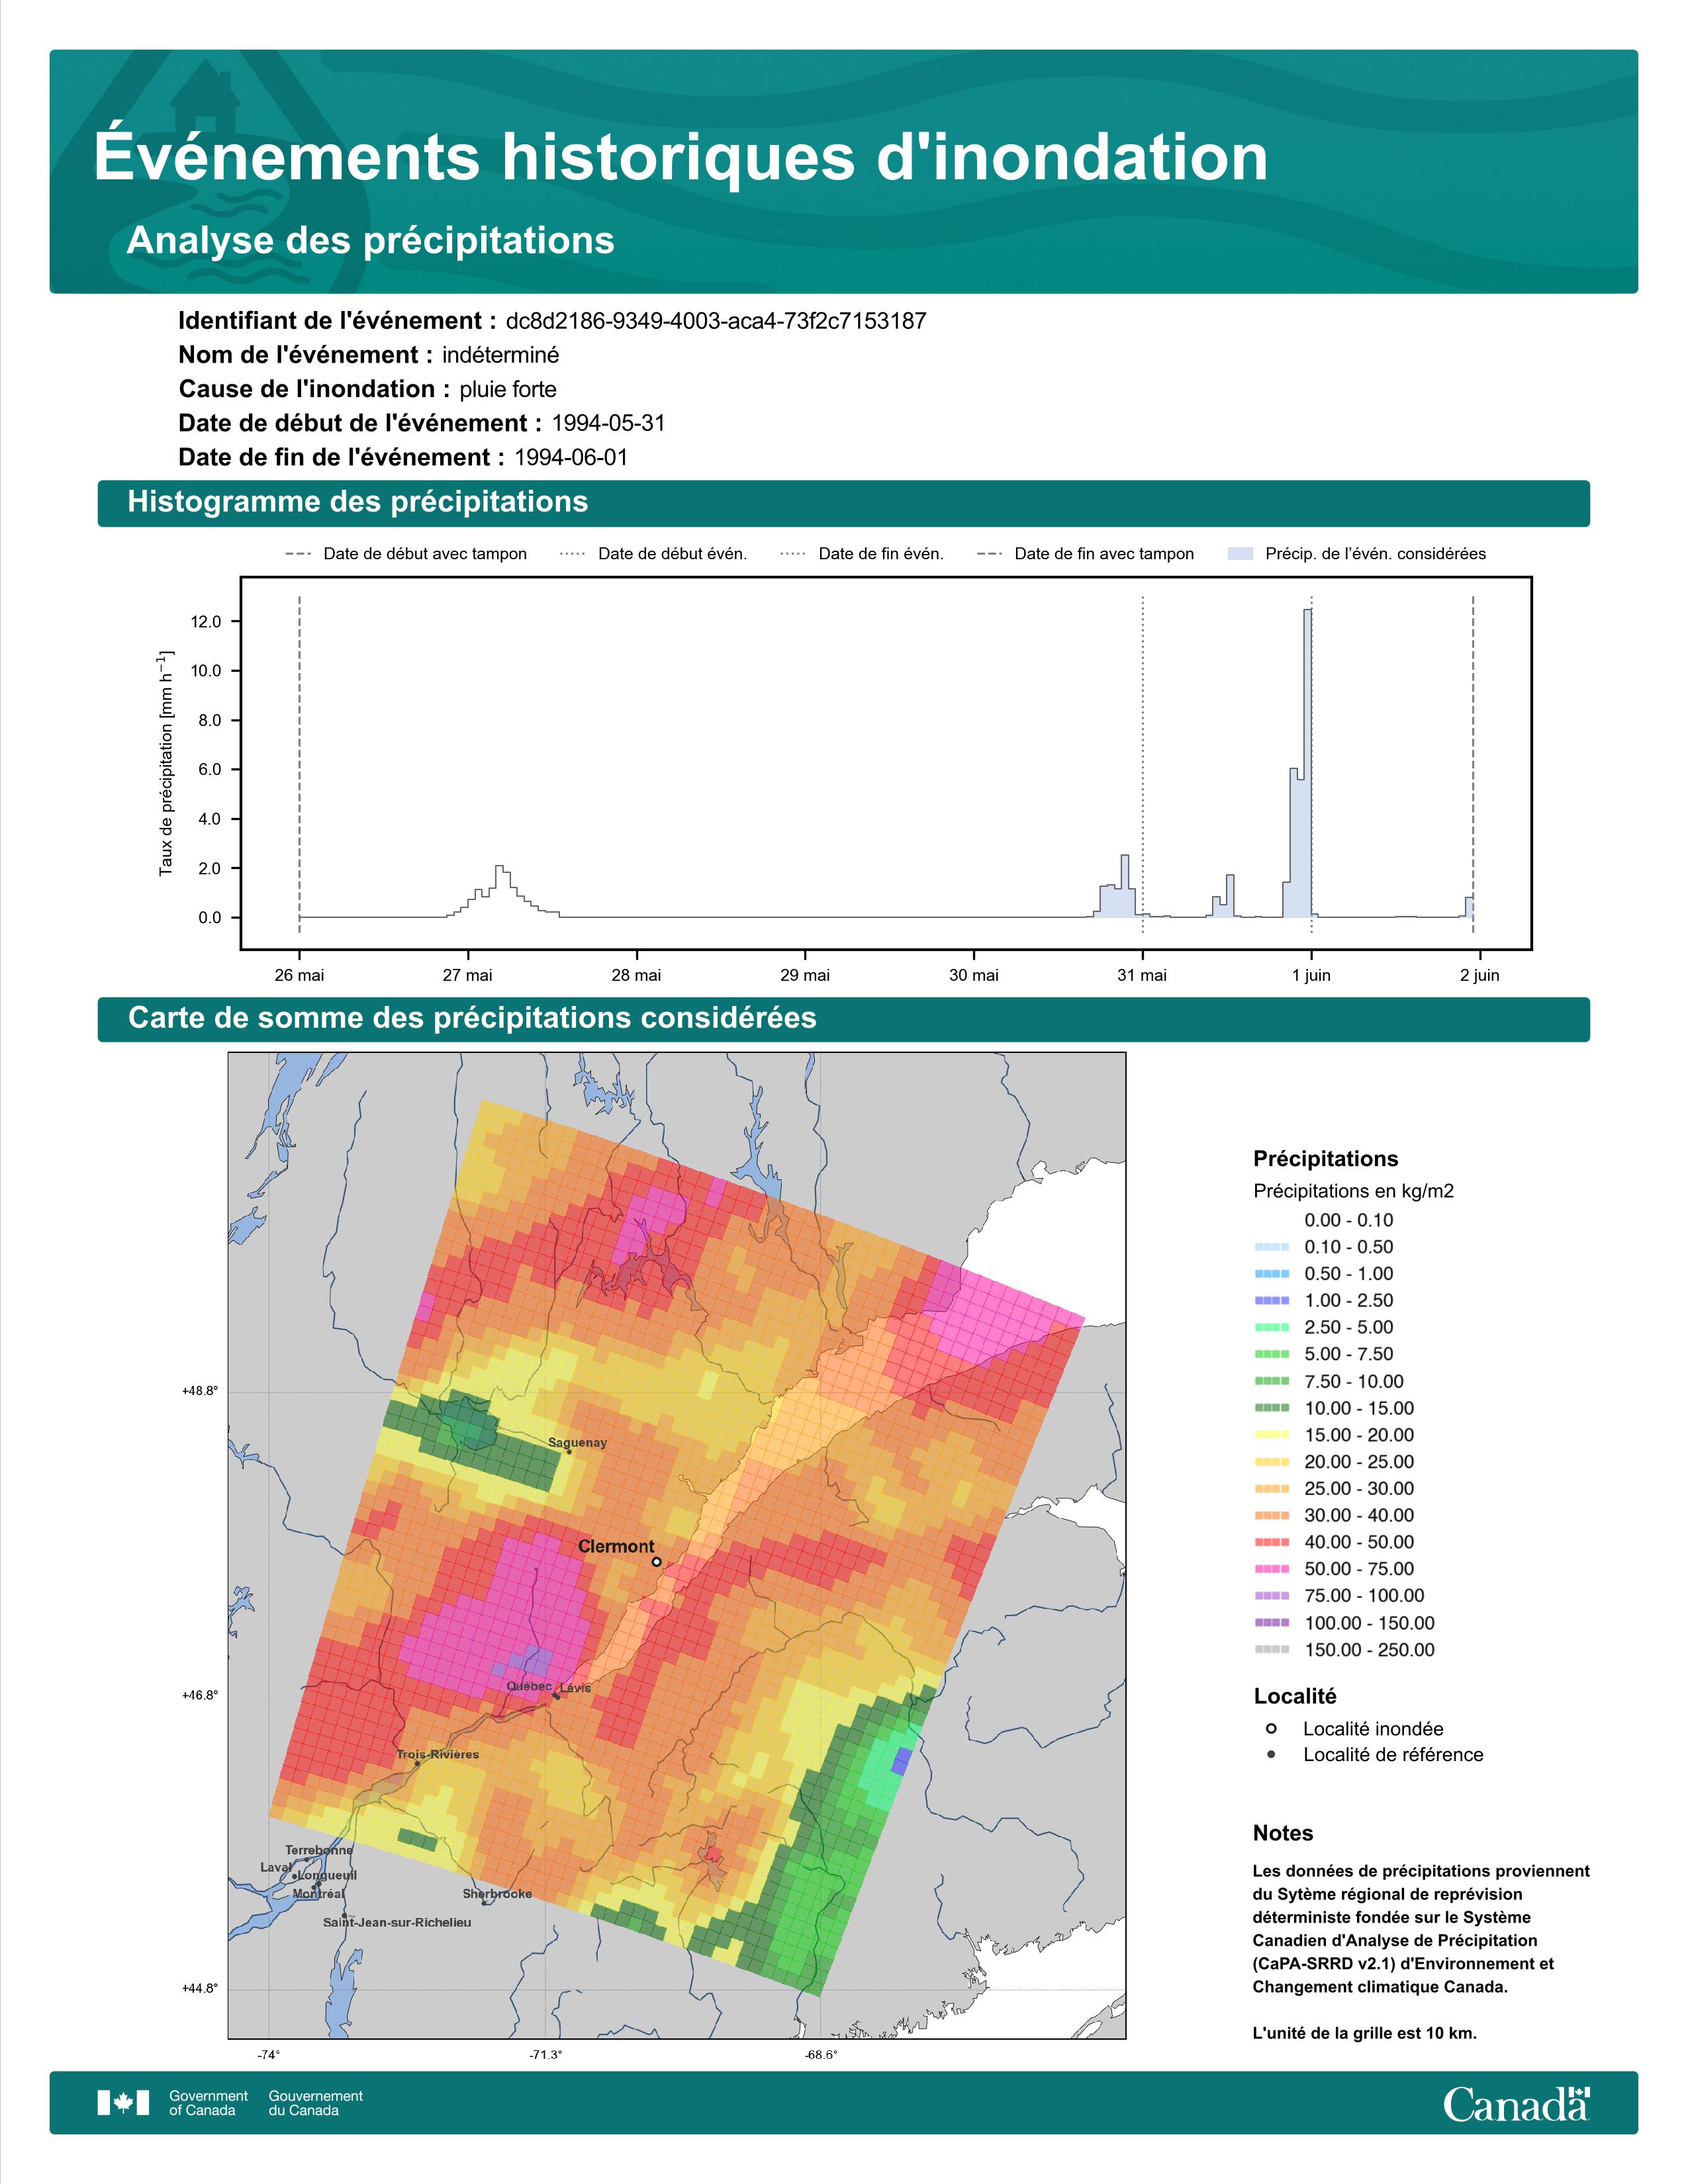
Task: Click the Terrebonne label on map
Action: (x=319, y=1850)
